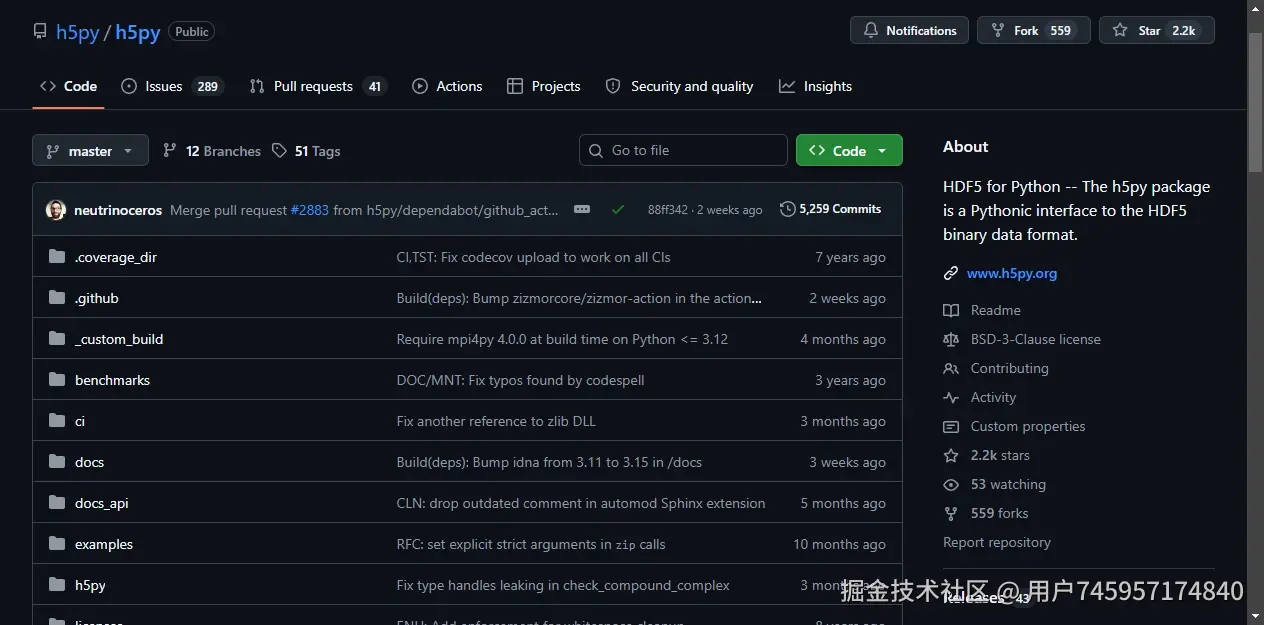Open the Insights tab
This screenshot has width=1264, height=625.
(816, 86)
